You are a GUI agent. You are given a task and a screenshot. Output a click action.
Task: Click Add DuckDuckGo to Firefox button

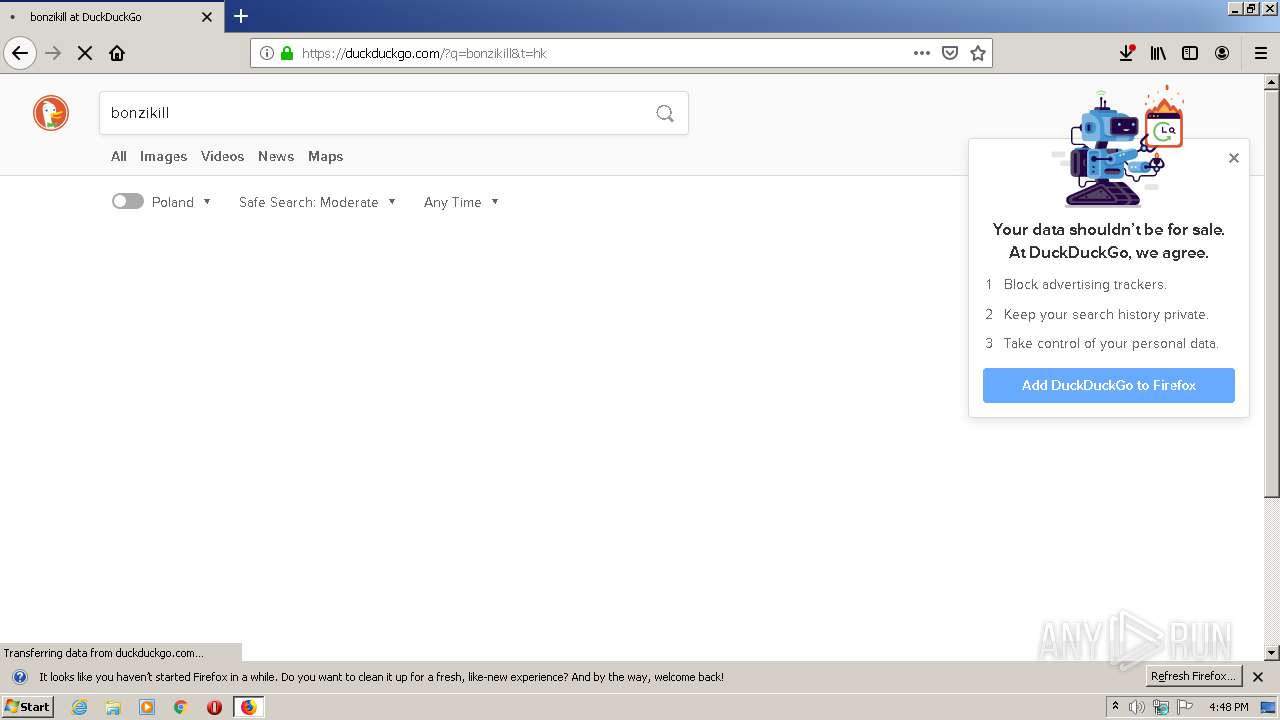1109,385
